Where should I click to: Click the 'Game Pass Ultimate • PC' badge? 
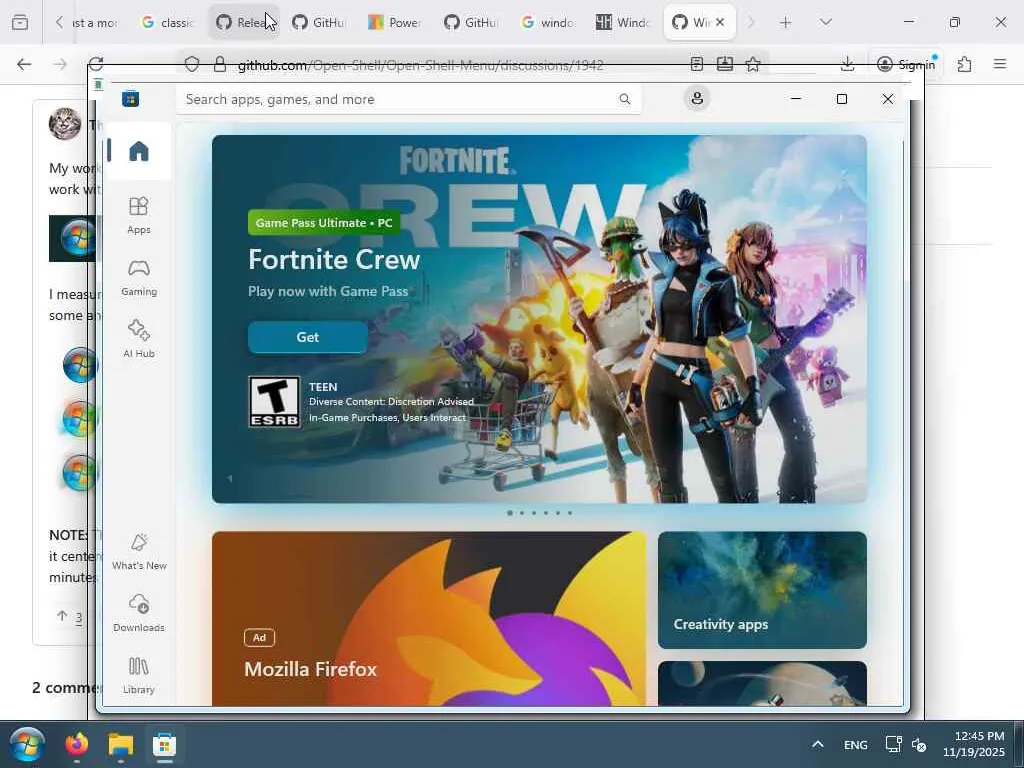324,223
